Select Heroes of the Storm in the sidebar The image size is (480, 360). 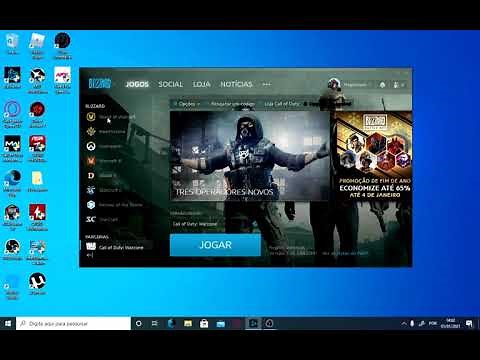point(114,205)
